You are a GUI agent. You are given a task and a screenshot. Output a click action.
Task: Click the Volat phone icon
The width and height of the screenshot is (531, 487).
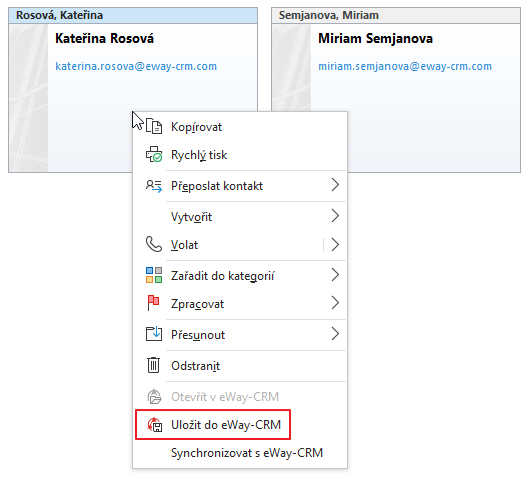154,244
